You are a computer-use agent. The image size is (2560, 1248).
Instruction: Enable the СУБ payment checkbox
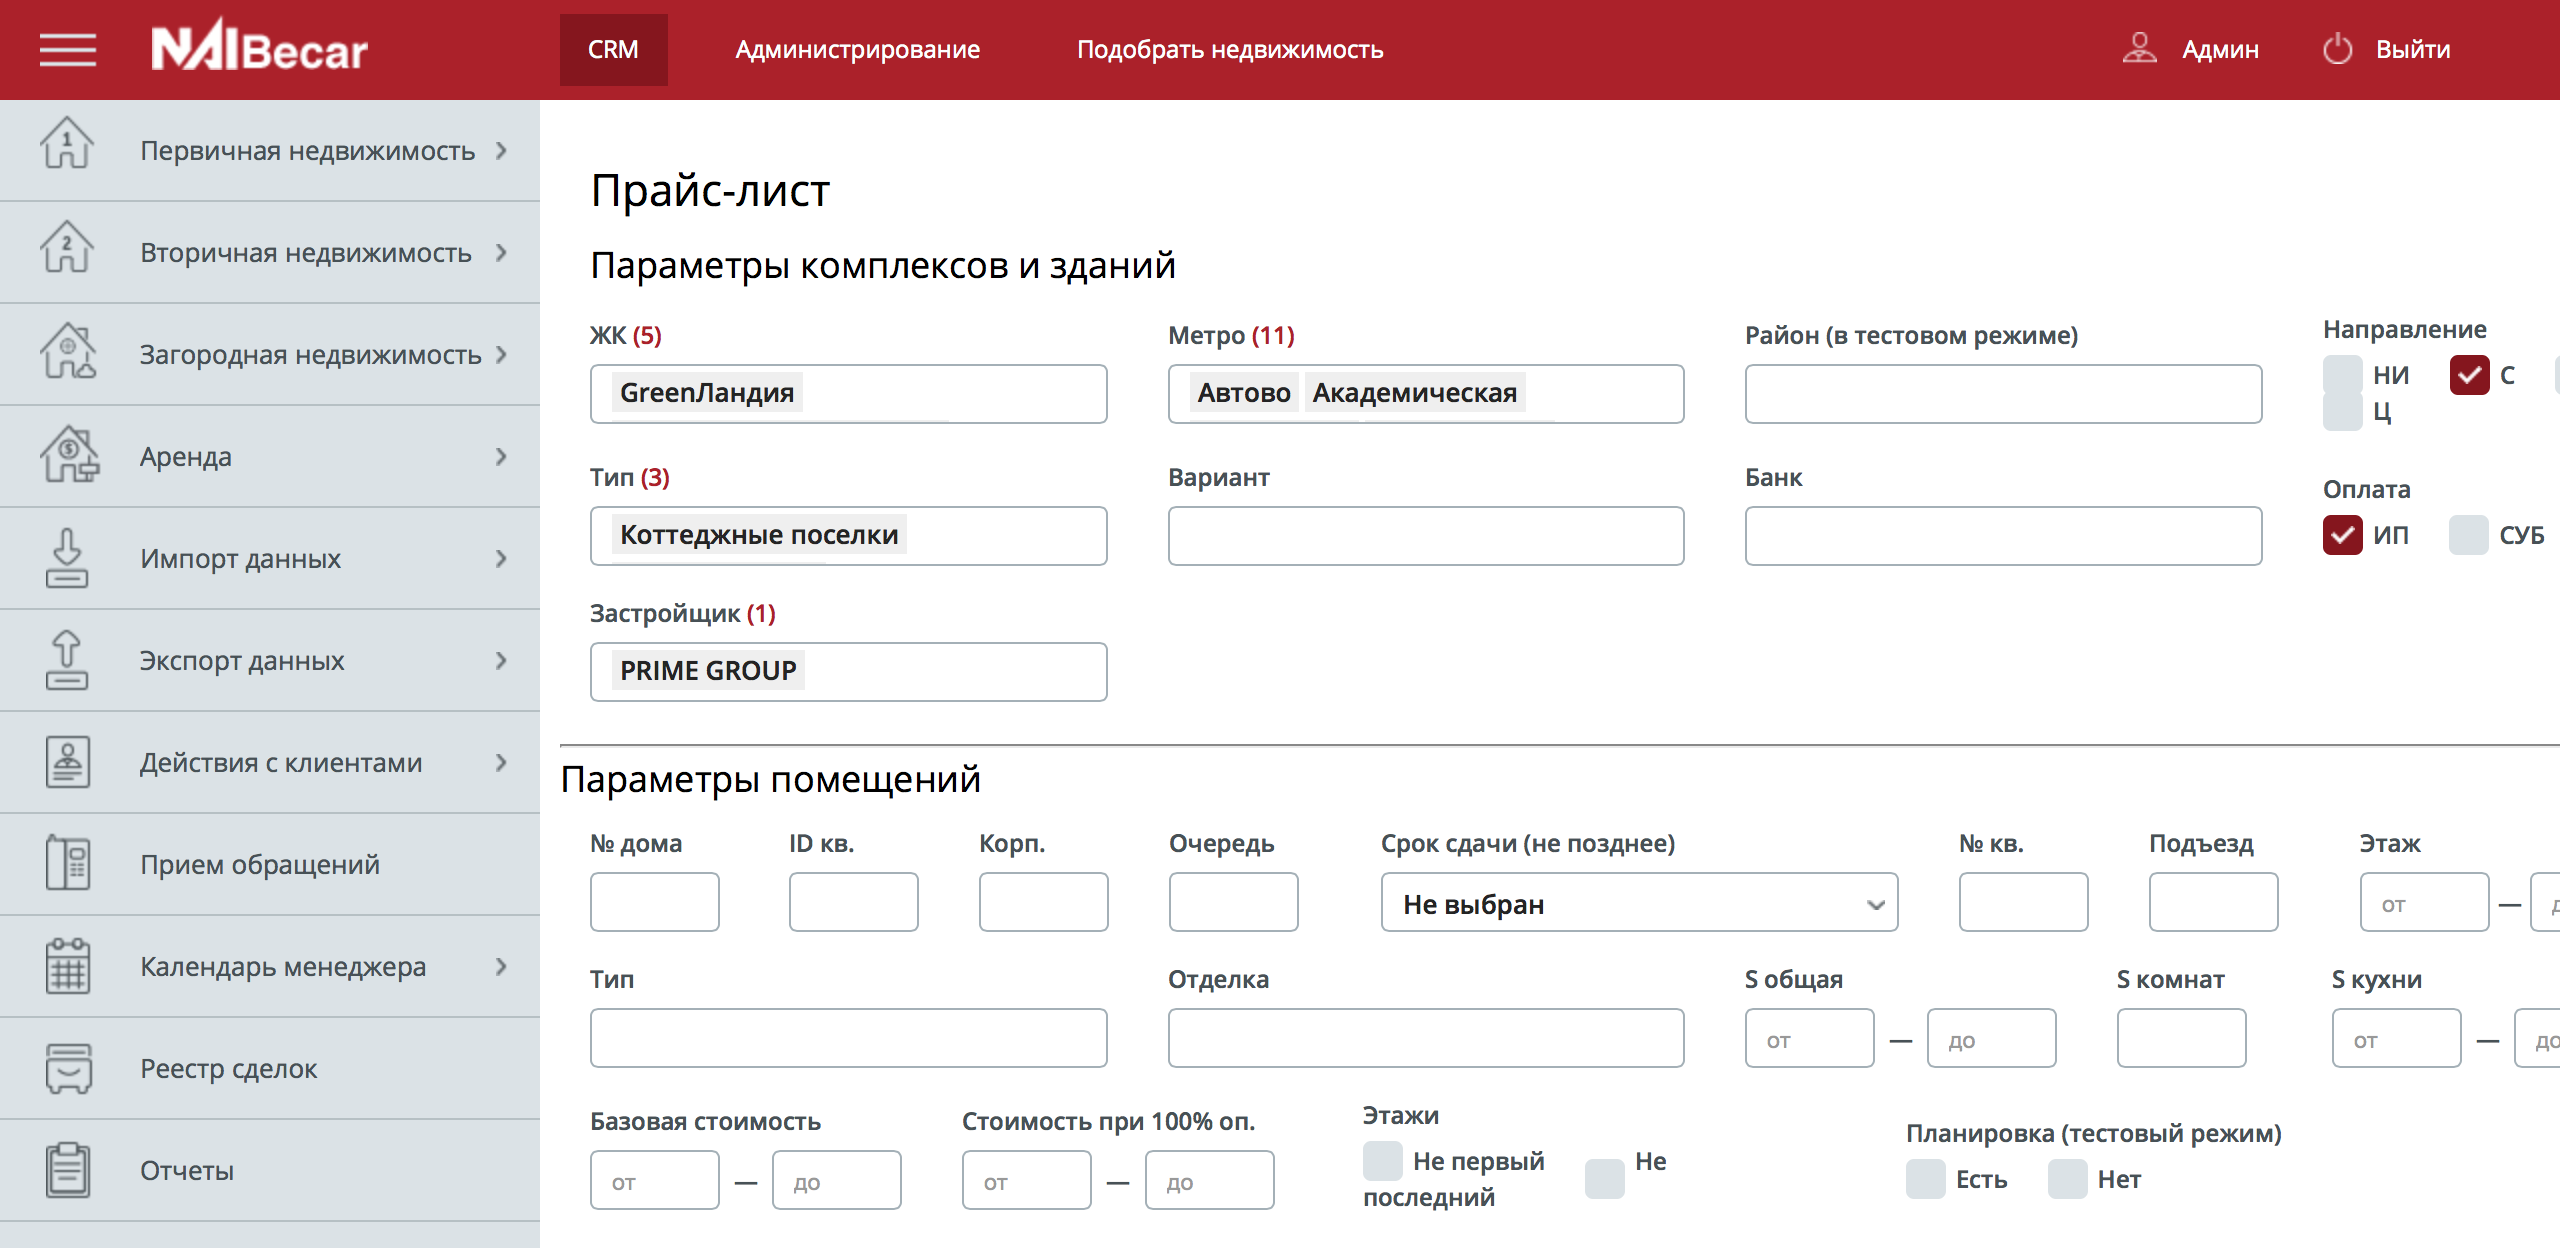pos(2467,536)
